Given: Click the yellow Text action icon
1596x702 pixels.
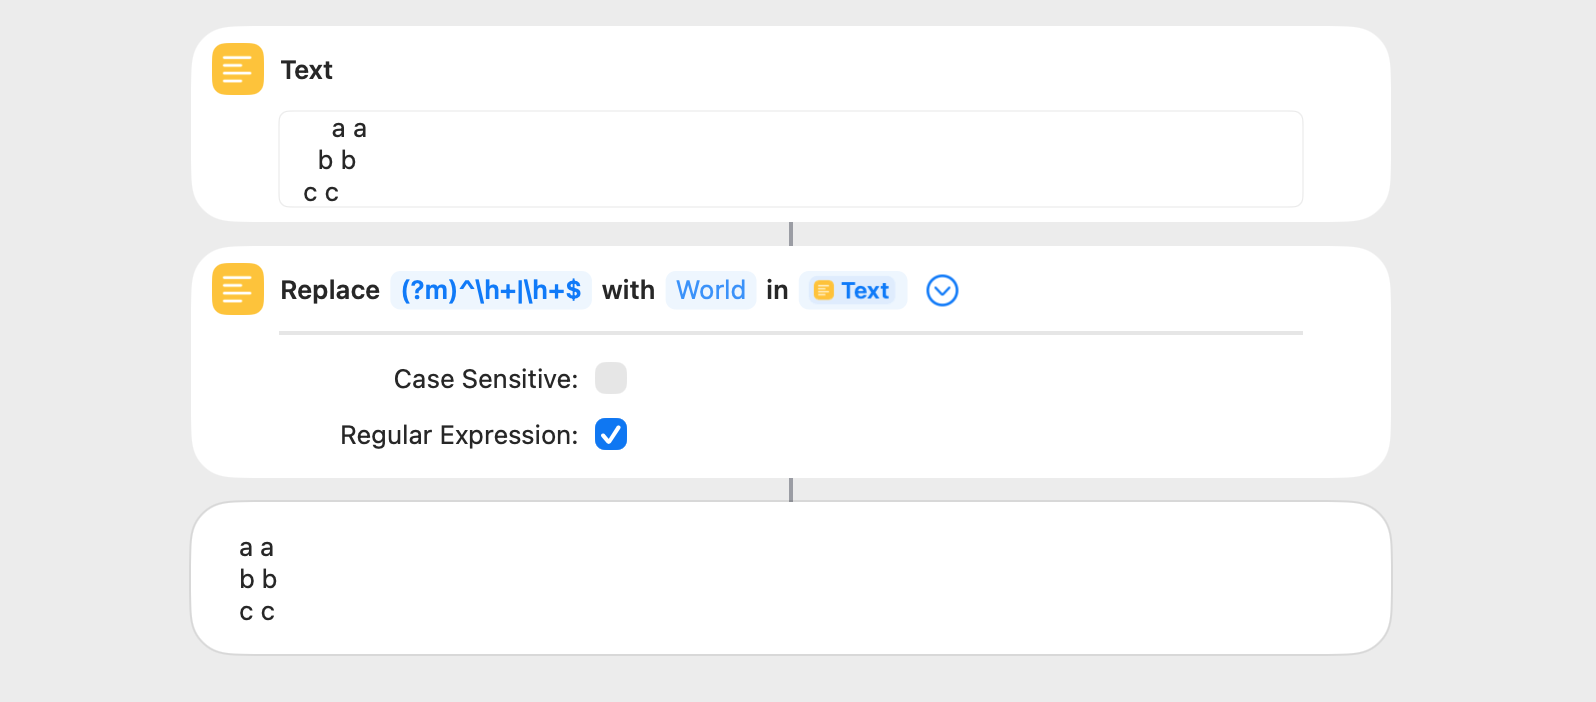Looking at the screenshot, I should pos(237,69).
